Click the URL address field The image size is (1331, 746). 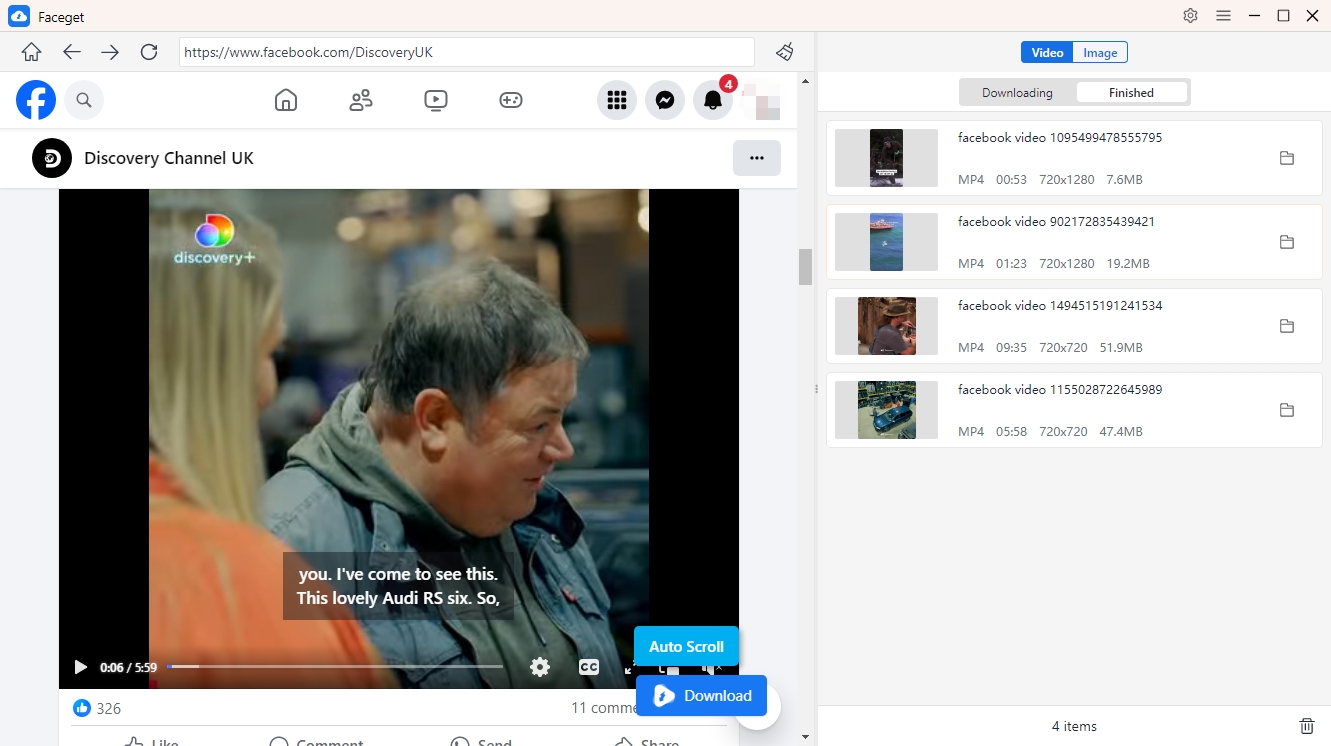coord(467,52)
